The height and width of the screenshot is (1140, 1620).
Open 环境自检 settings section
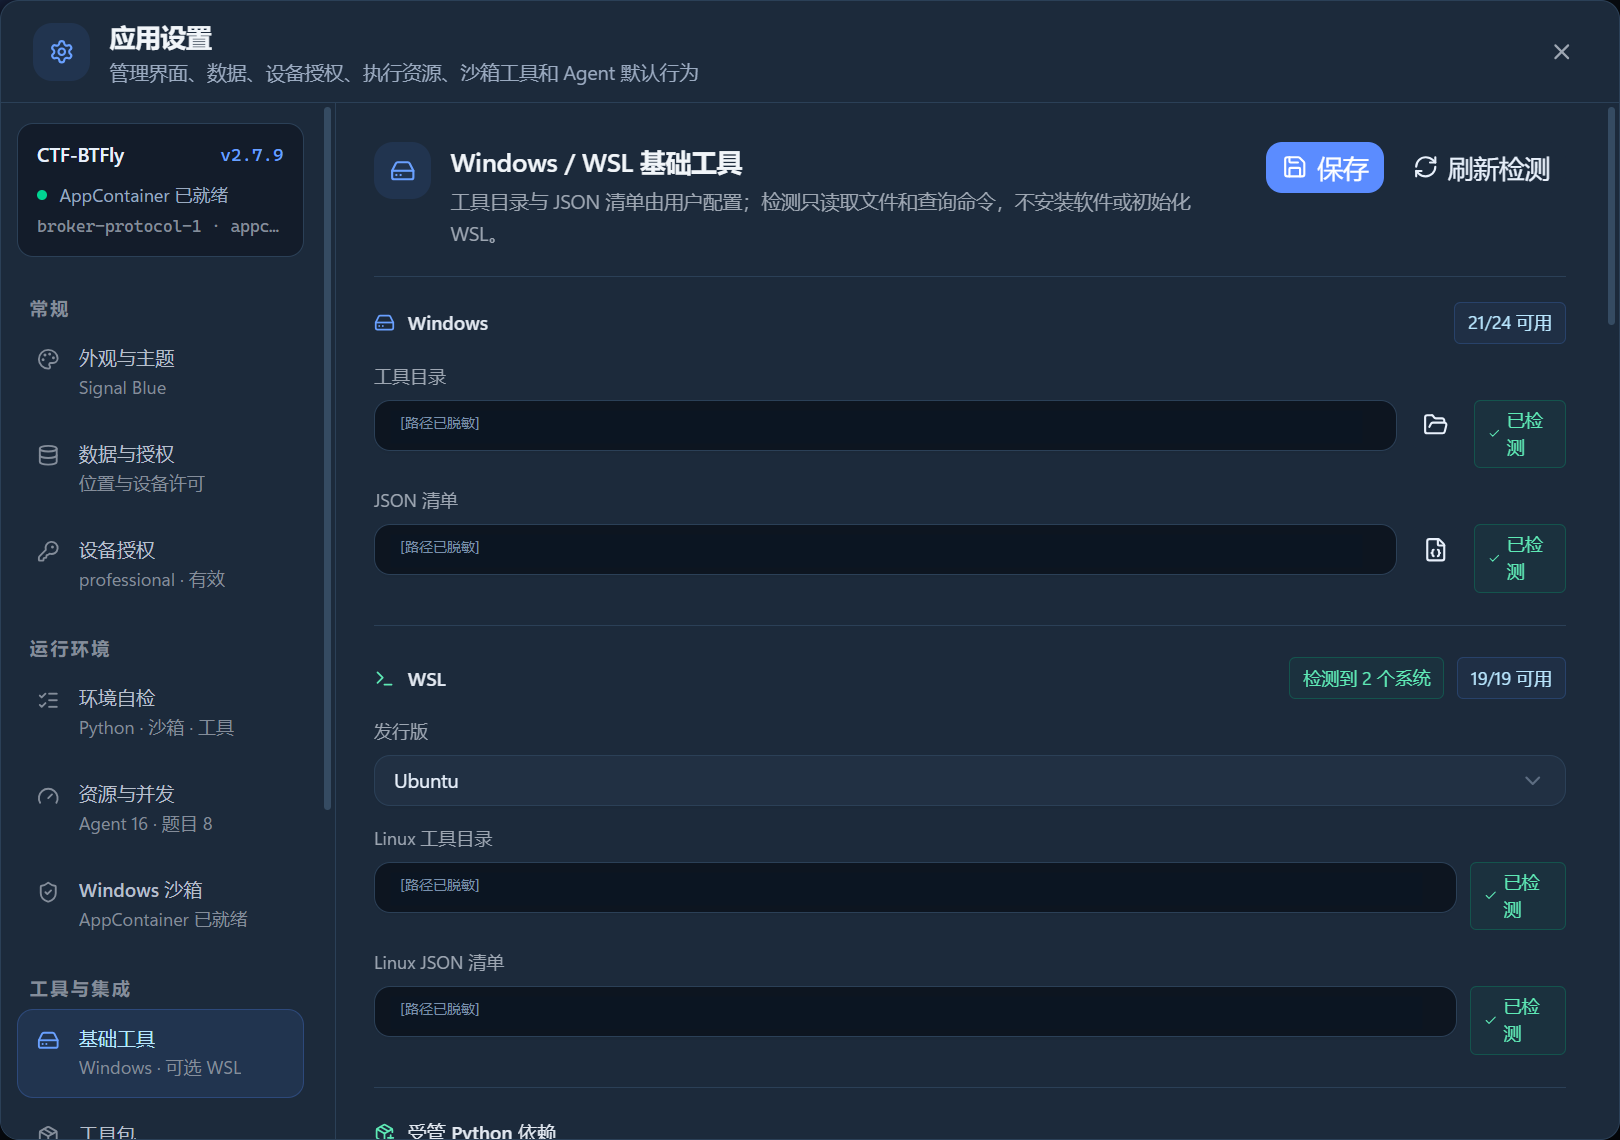160,712
